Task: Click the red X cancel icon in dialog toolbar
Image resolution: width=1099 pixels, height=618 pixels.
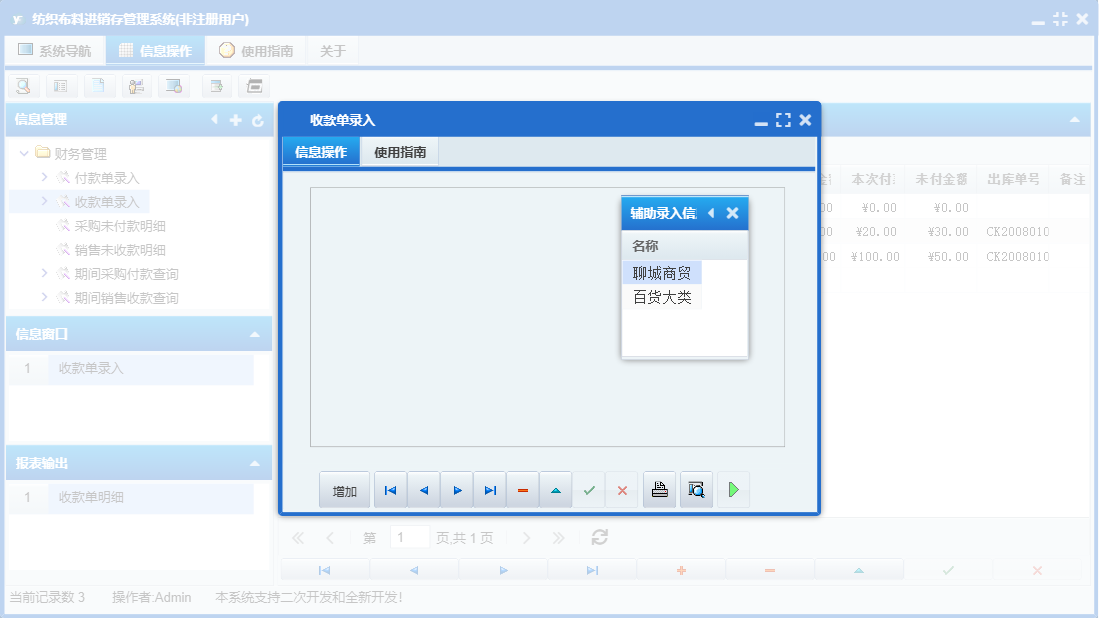Action: coord(622,490)
